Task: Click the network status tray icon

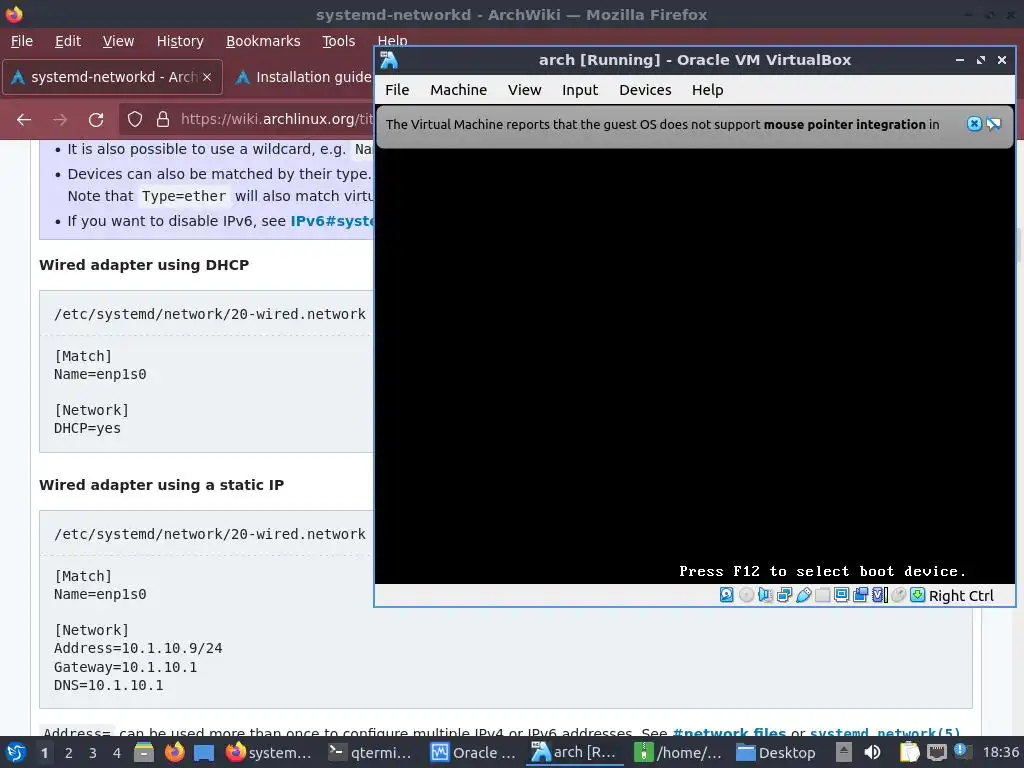Action: point(936,753)
